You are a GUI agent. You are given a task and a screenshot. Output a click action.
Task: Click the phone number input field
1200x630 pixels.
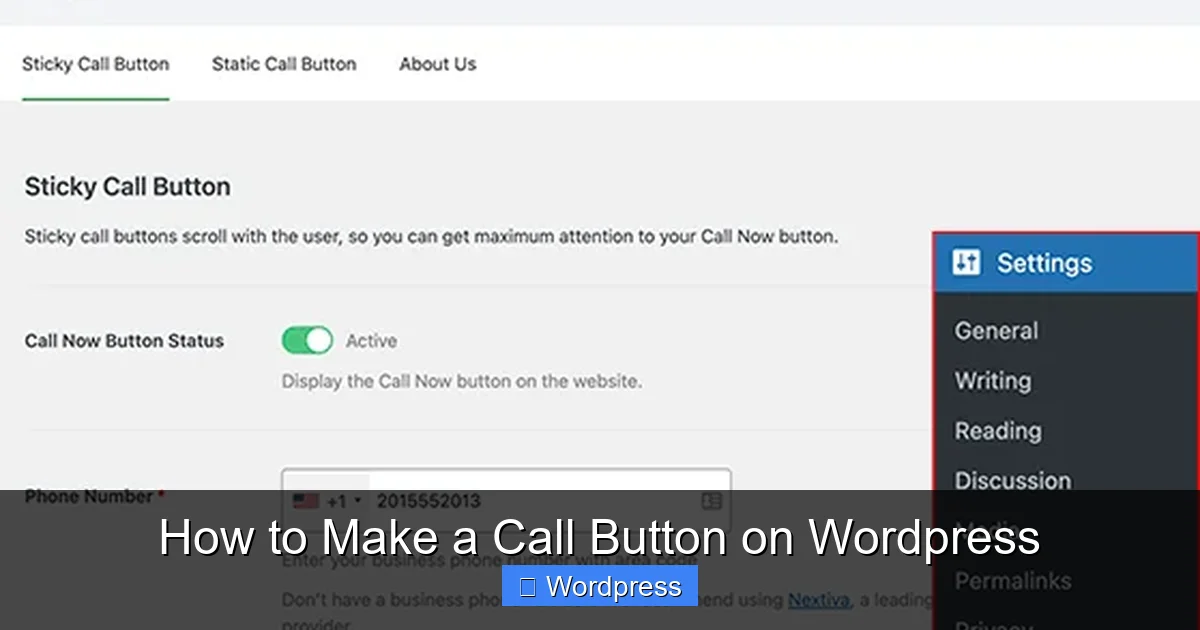[500, 501]
